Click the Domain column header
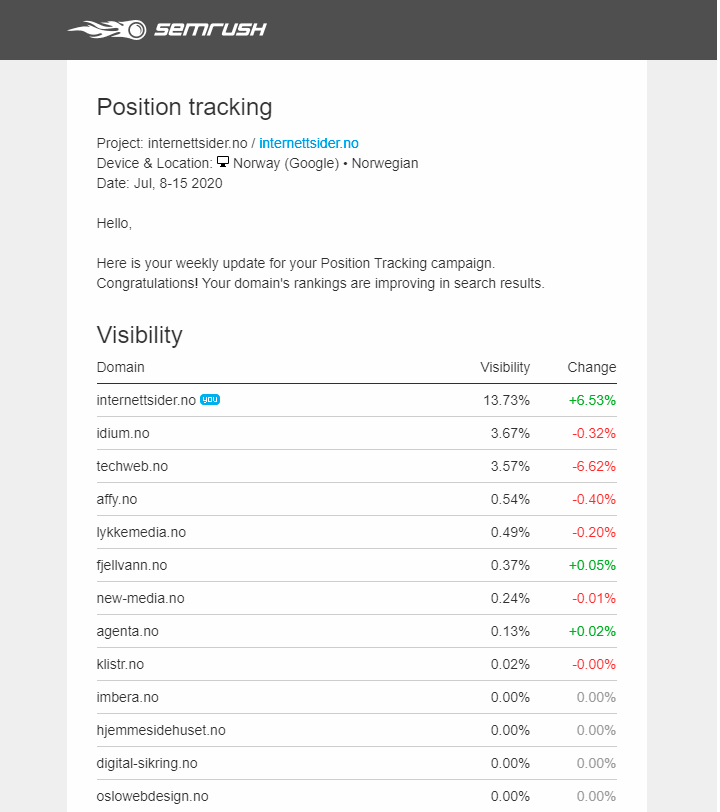Viewport: 720px width, 812px height. coord(121,367)
